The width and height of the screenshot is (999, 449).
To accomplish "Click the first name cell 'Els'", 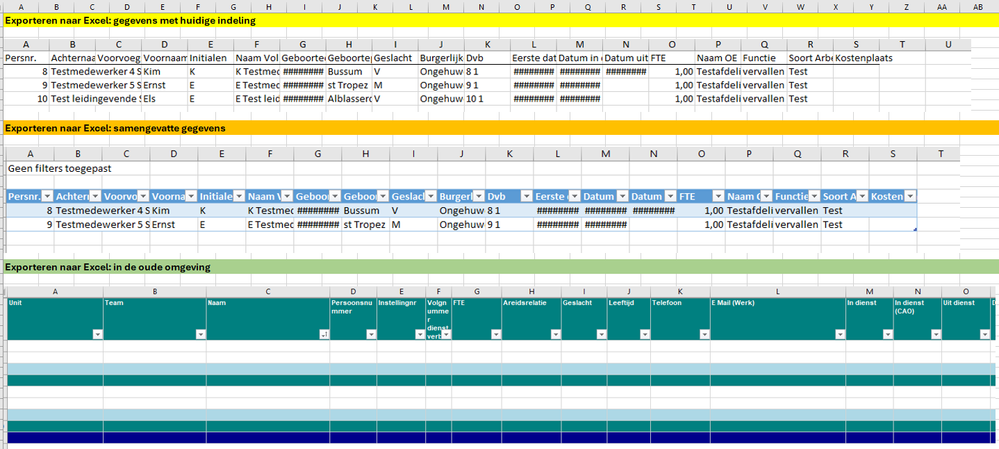I will click(164, 99).
